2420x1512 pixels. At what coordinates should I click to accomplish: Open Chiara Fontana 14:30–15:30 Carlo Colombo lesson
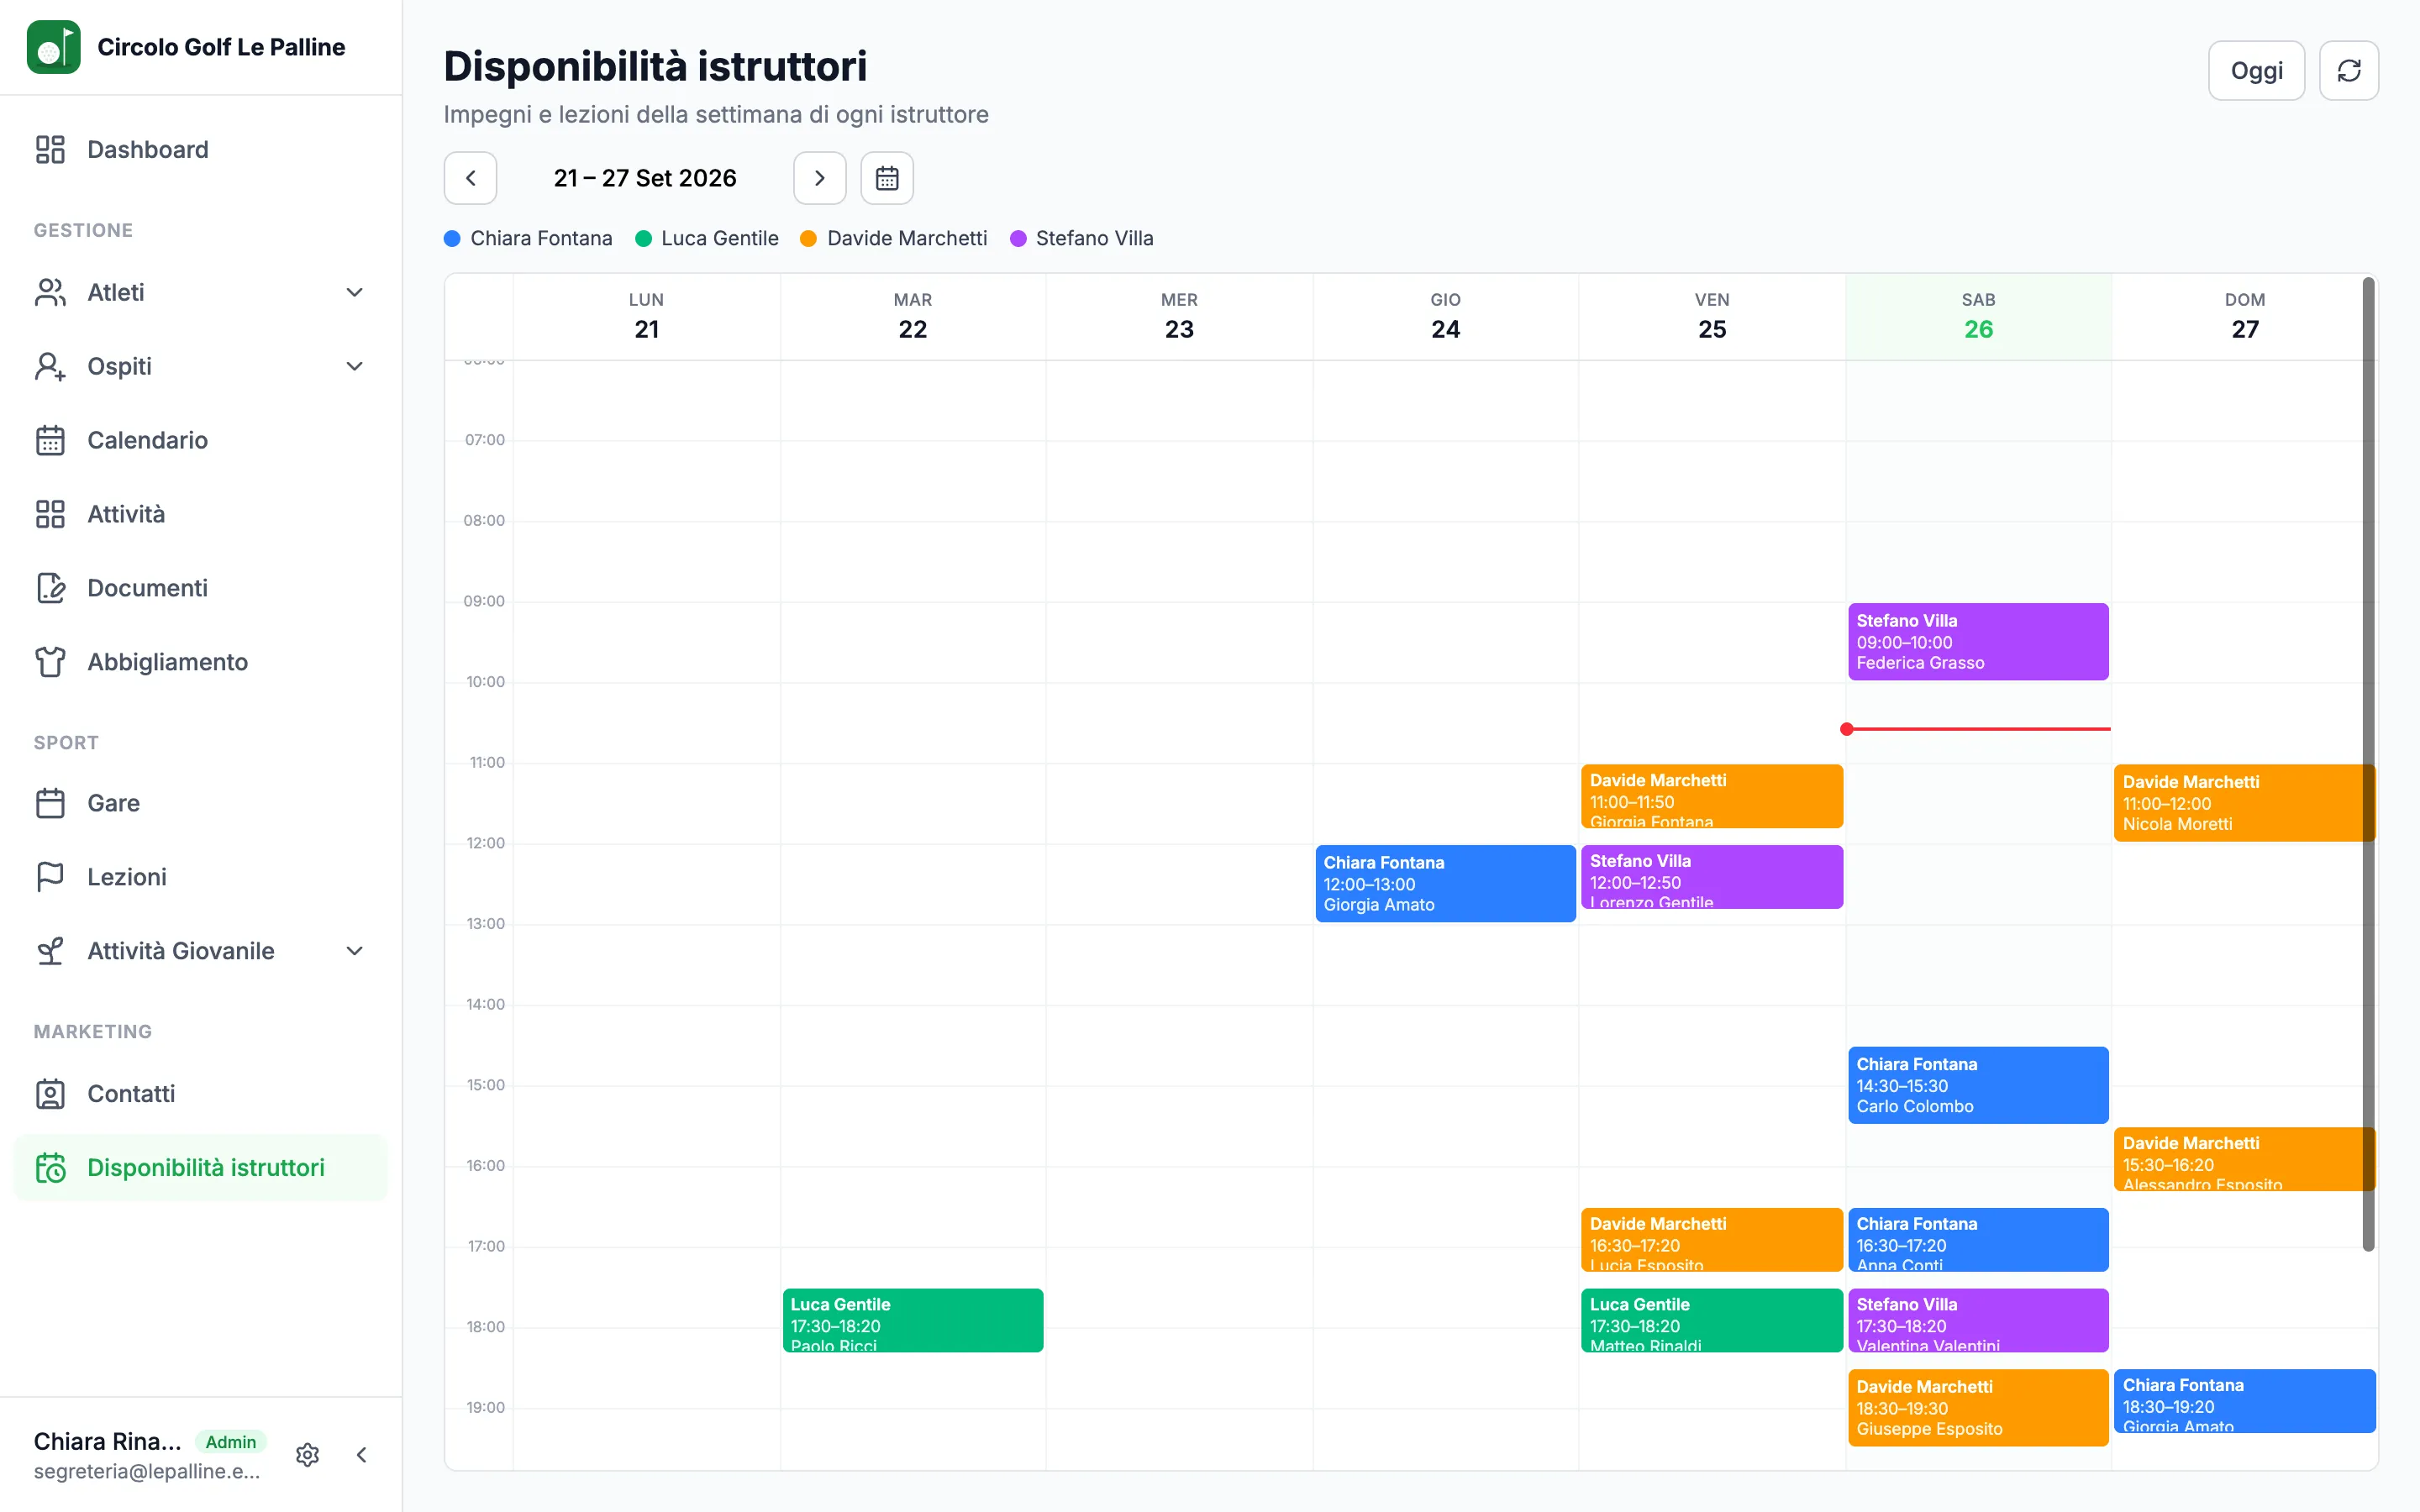pyautogui.click(x=1978, y=1085)
